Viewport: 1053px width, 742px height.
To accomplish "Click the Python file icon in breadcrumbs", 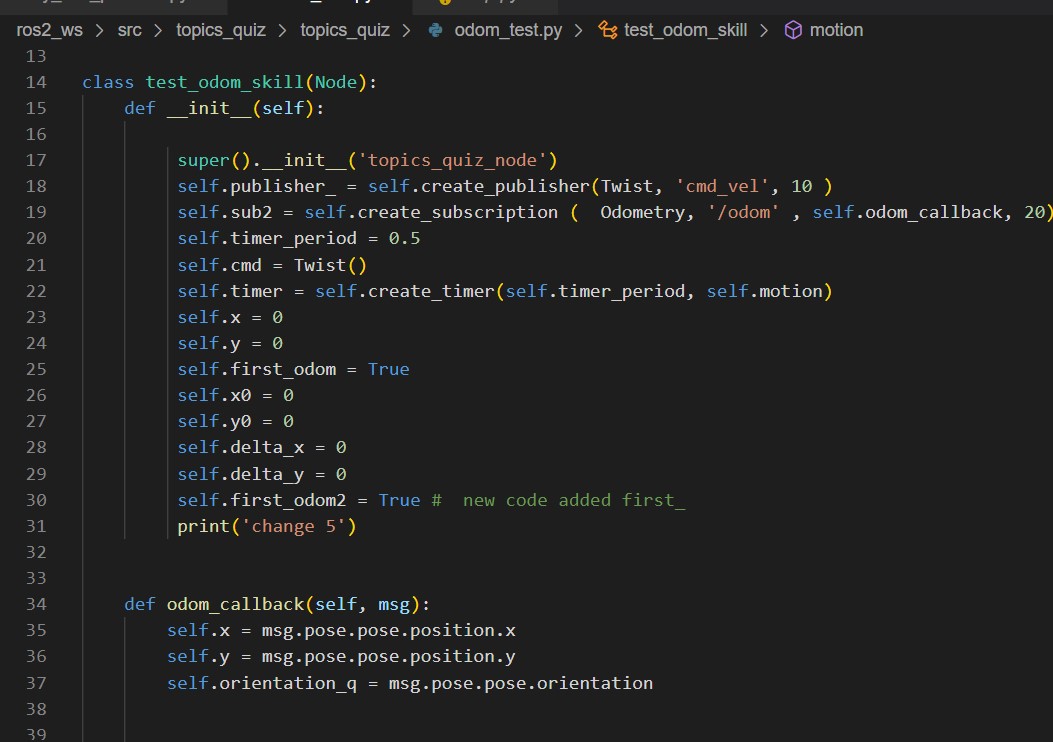I will [435, 30].
